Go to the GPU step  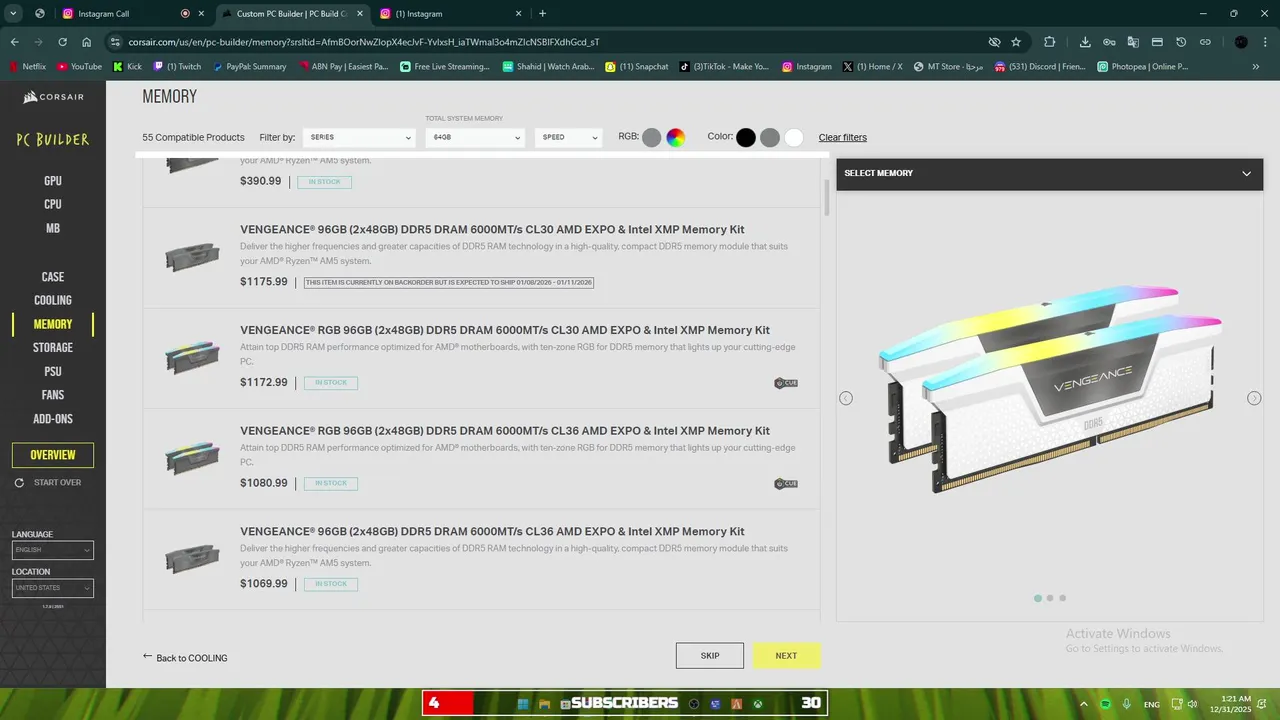(x=53, y=181)
